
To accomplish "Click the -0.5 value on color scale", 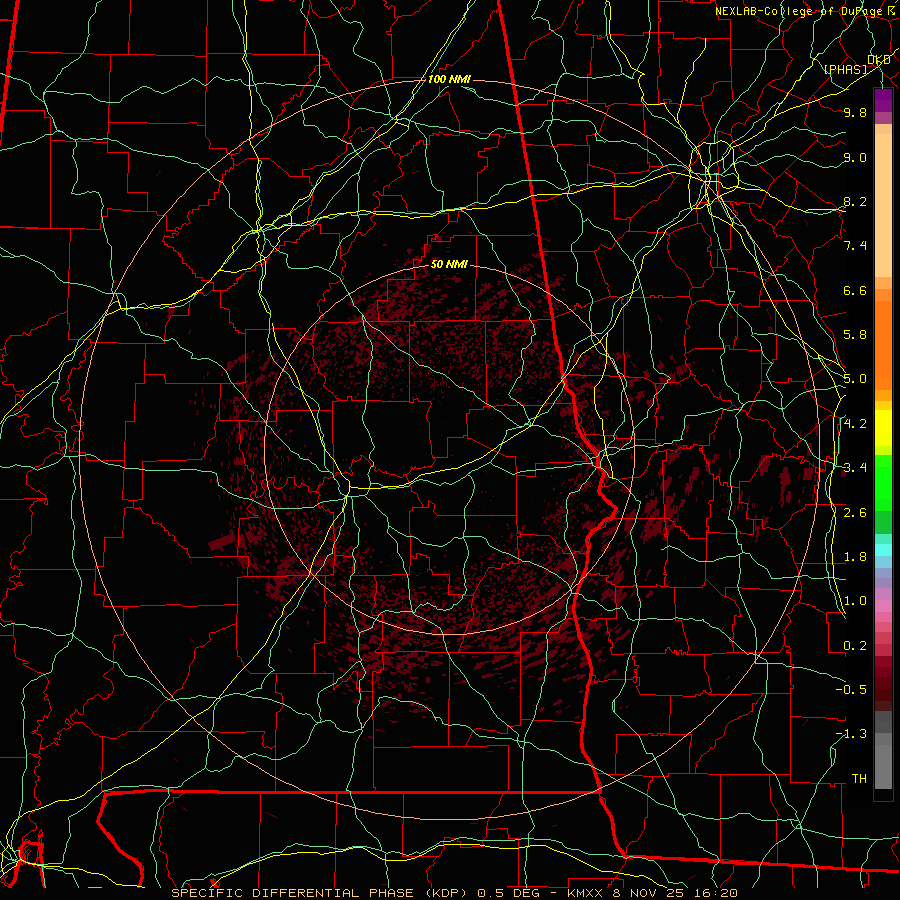I will pyautogui.click(x=851, y=689).
